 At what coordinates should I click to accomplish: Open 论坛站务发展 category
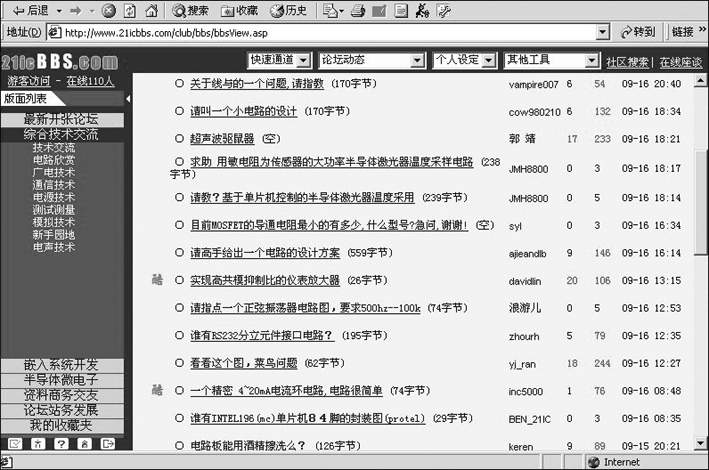click(62, 410)
